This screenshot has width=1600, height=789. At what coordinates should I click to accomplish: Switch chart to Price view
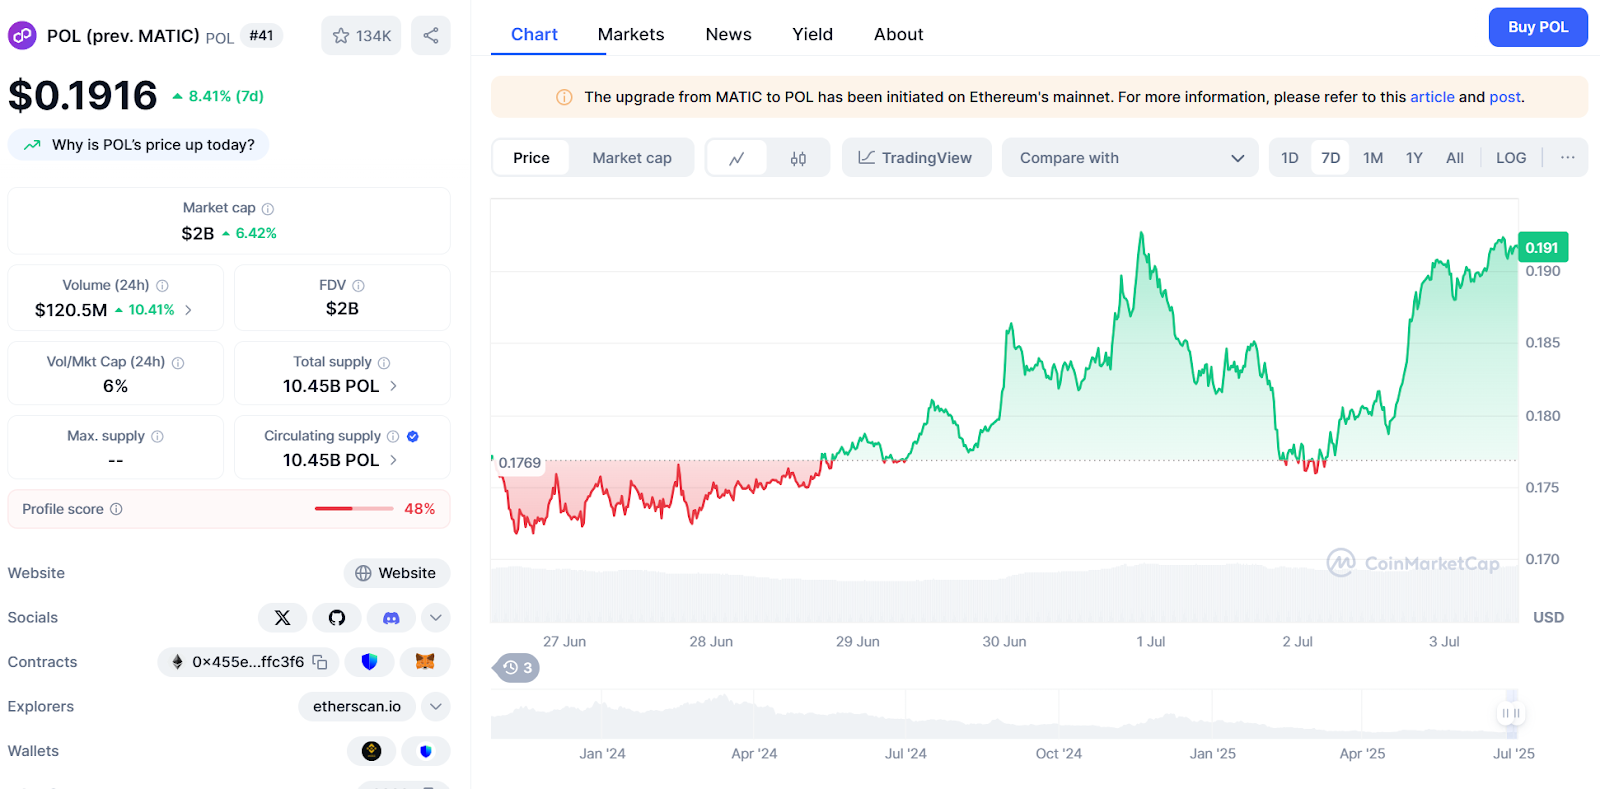point(531,158)
